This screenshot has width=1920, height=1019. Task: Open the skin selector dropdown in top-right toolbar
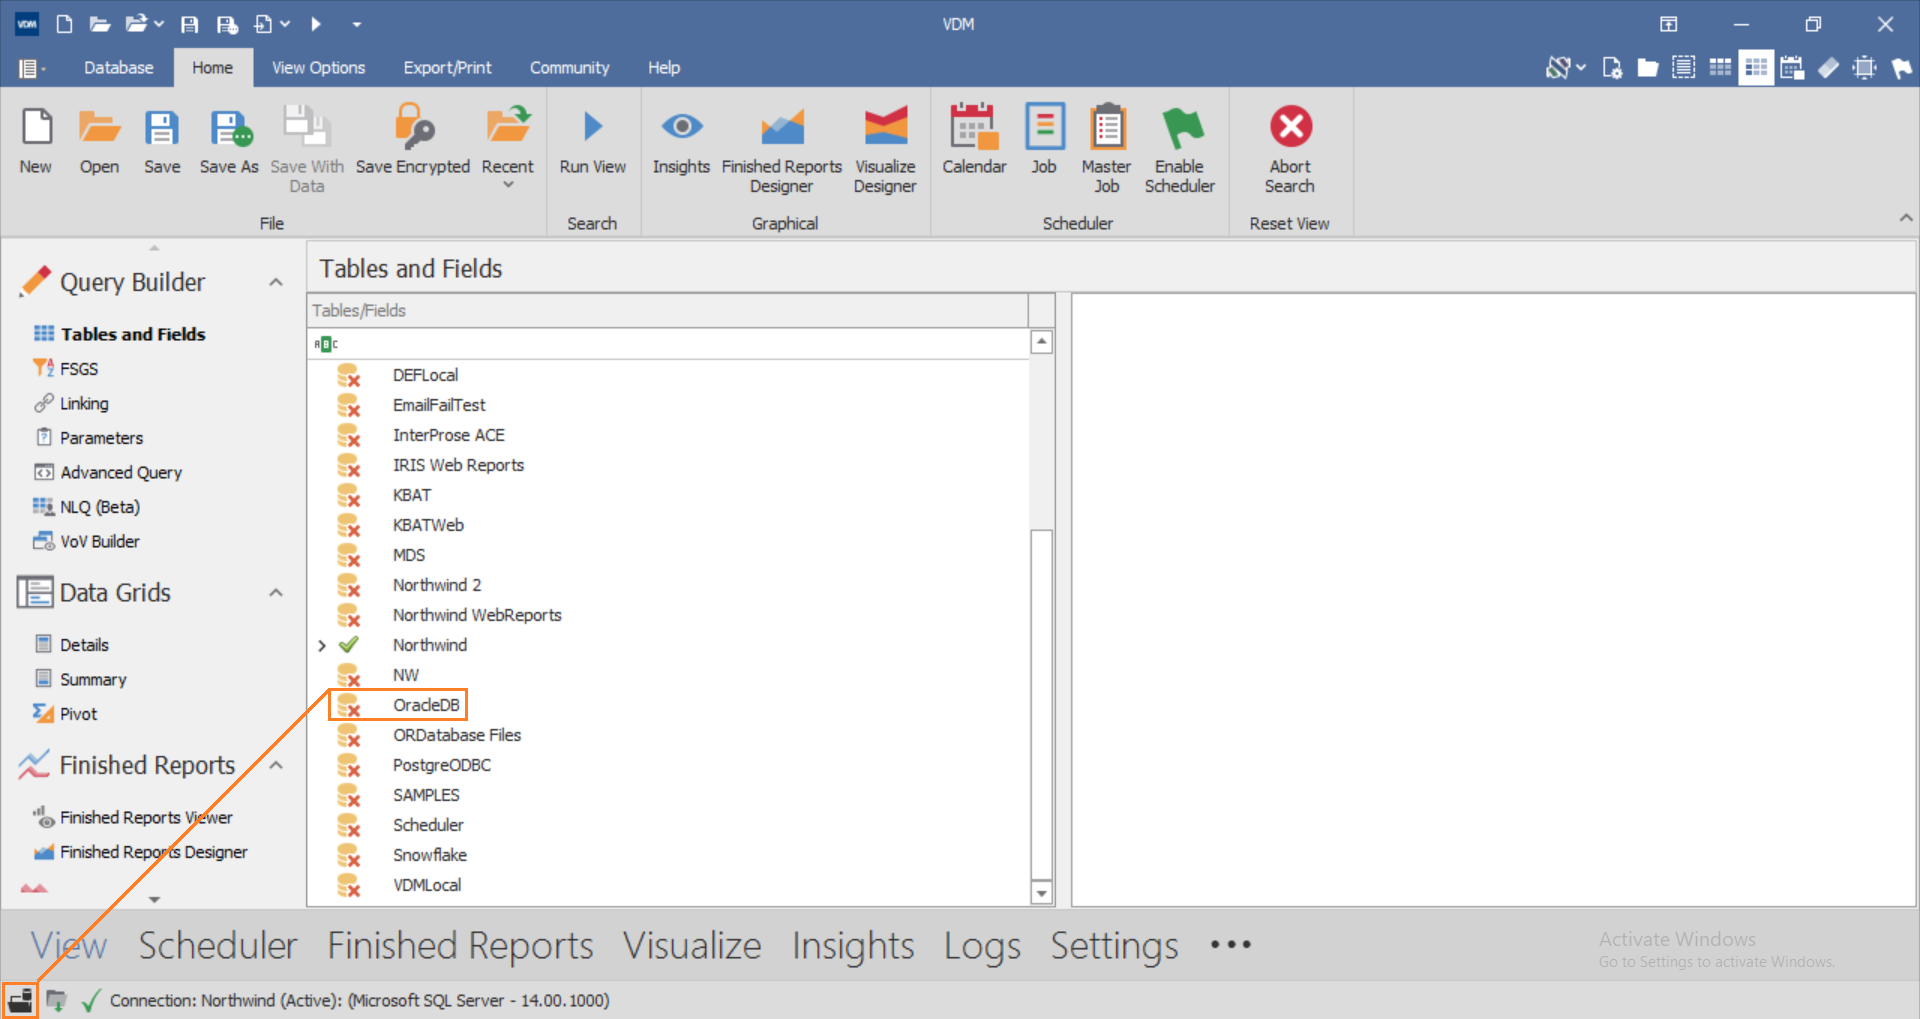(1565, 68)
